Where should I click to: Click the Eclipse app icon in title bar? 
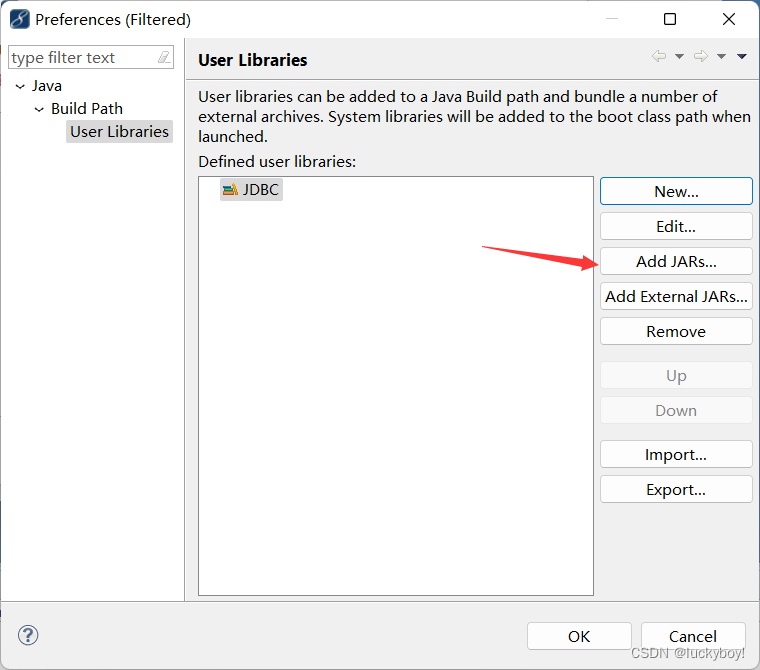pyautogui.click(x=20, y=19)
